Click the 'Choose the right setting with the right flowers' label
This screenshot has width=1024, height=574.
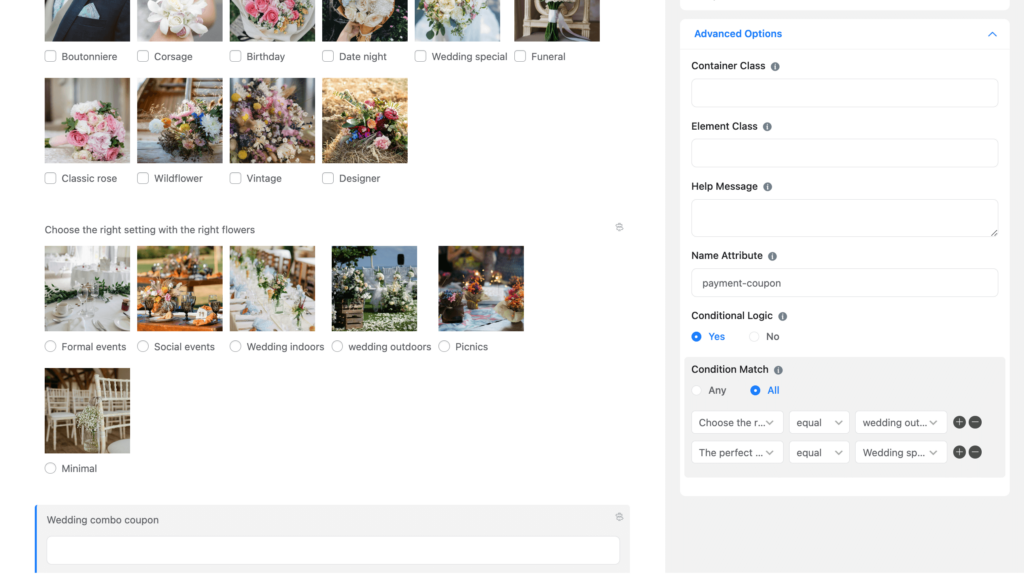150,230
